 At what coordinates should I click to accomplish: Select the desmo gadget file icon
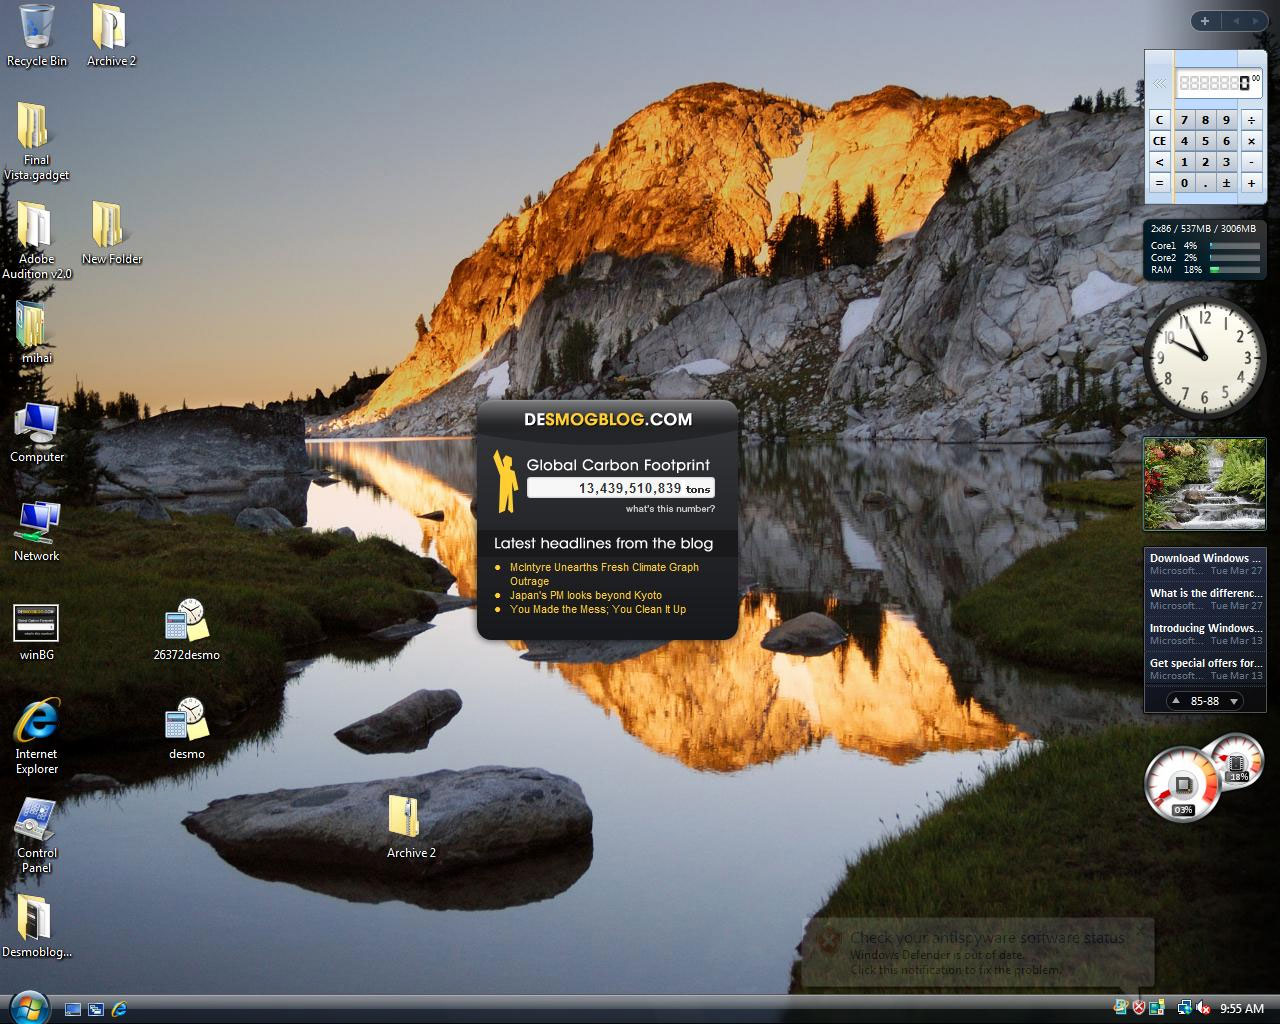point(186,728)
